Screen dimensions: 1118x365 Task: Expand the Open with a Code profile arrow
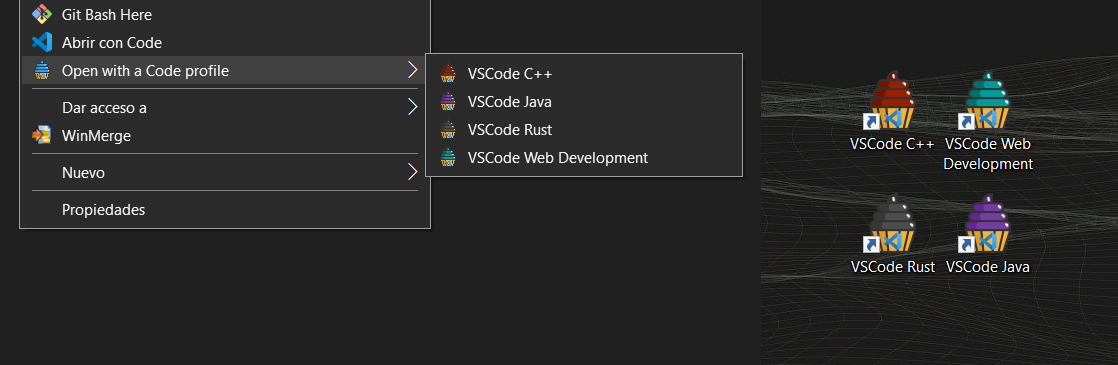pos(412,70)
